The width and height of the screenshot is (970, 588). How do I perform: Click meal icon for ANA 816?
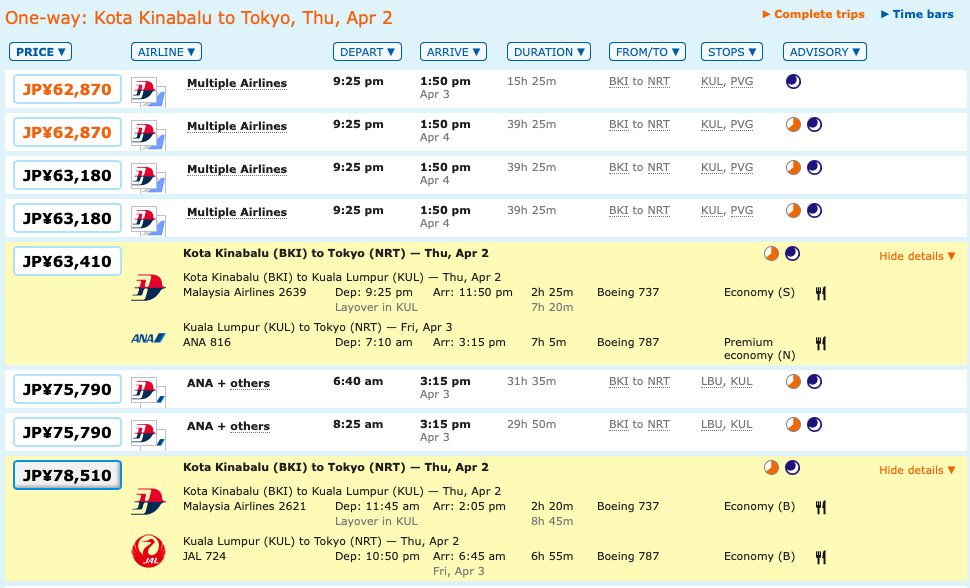click(x=821, y=343)
